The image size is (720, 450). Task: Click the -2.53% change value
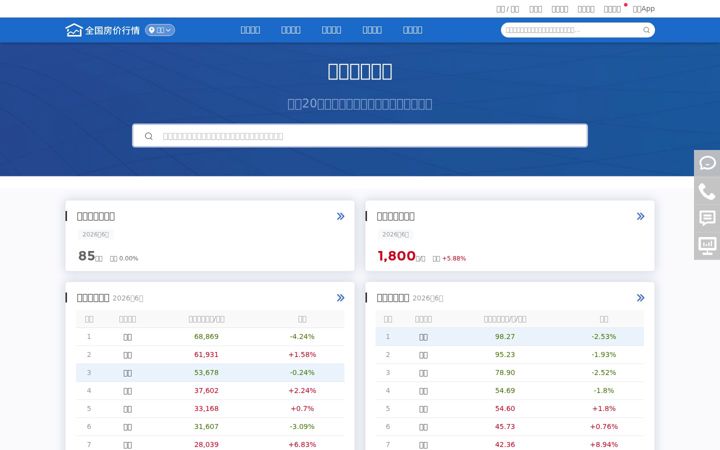(x=604, y=337)
